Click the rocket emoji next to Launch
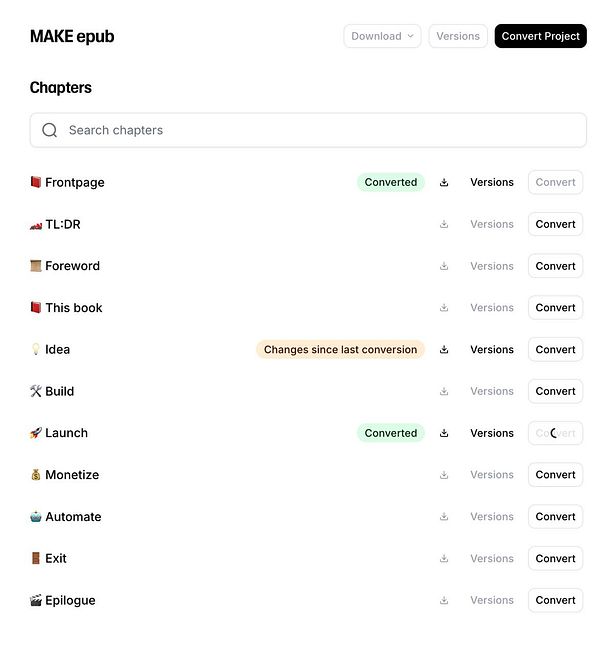Viewport: 600px width, 655px height. (x=36, y=433)
